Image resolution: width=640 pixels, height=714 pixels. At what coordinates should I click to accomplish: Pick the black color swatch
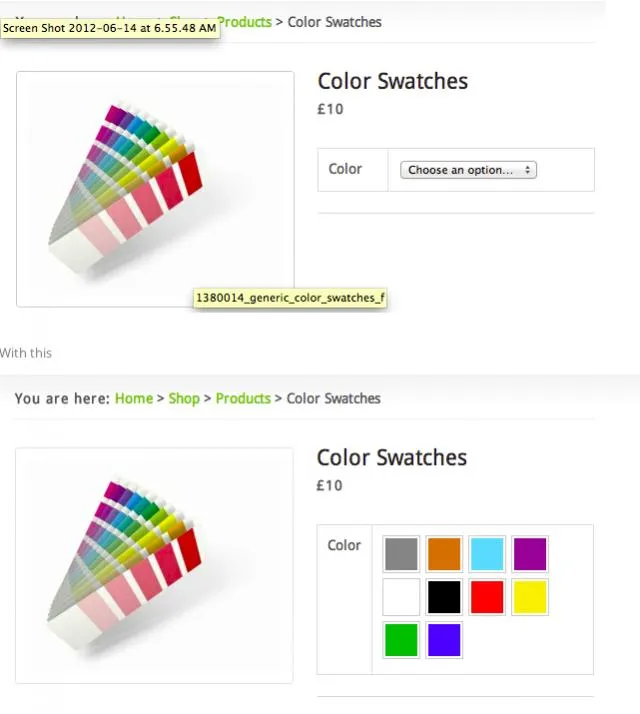click(x=444, y=597)
